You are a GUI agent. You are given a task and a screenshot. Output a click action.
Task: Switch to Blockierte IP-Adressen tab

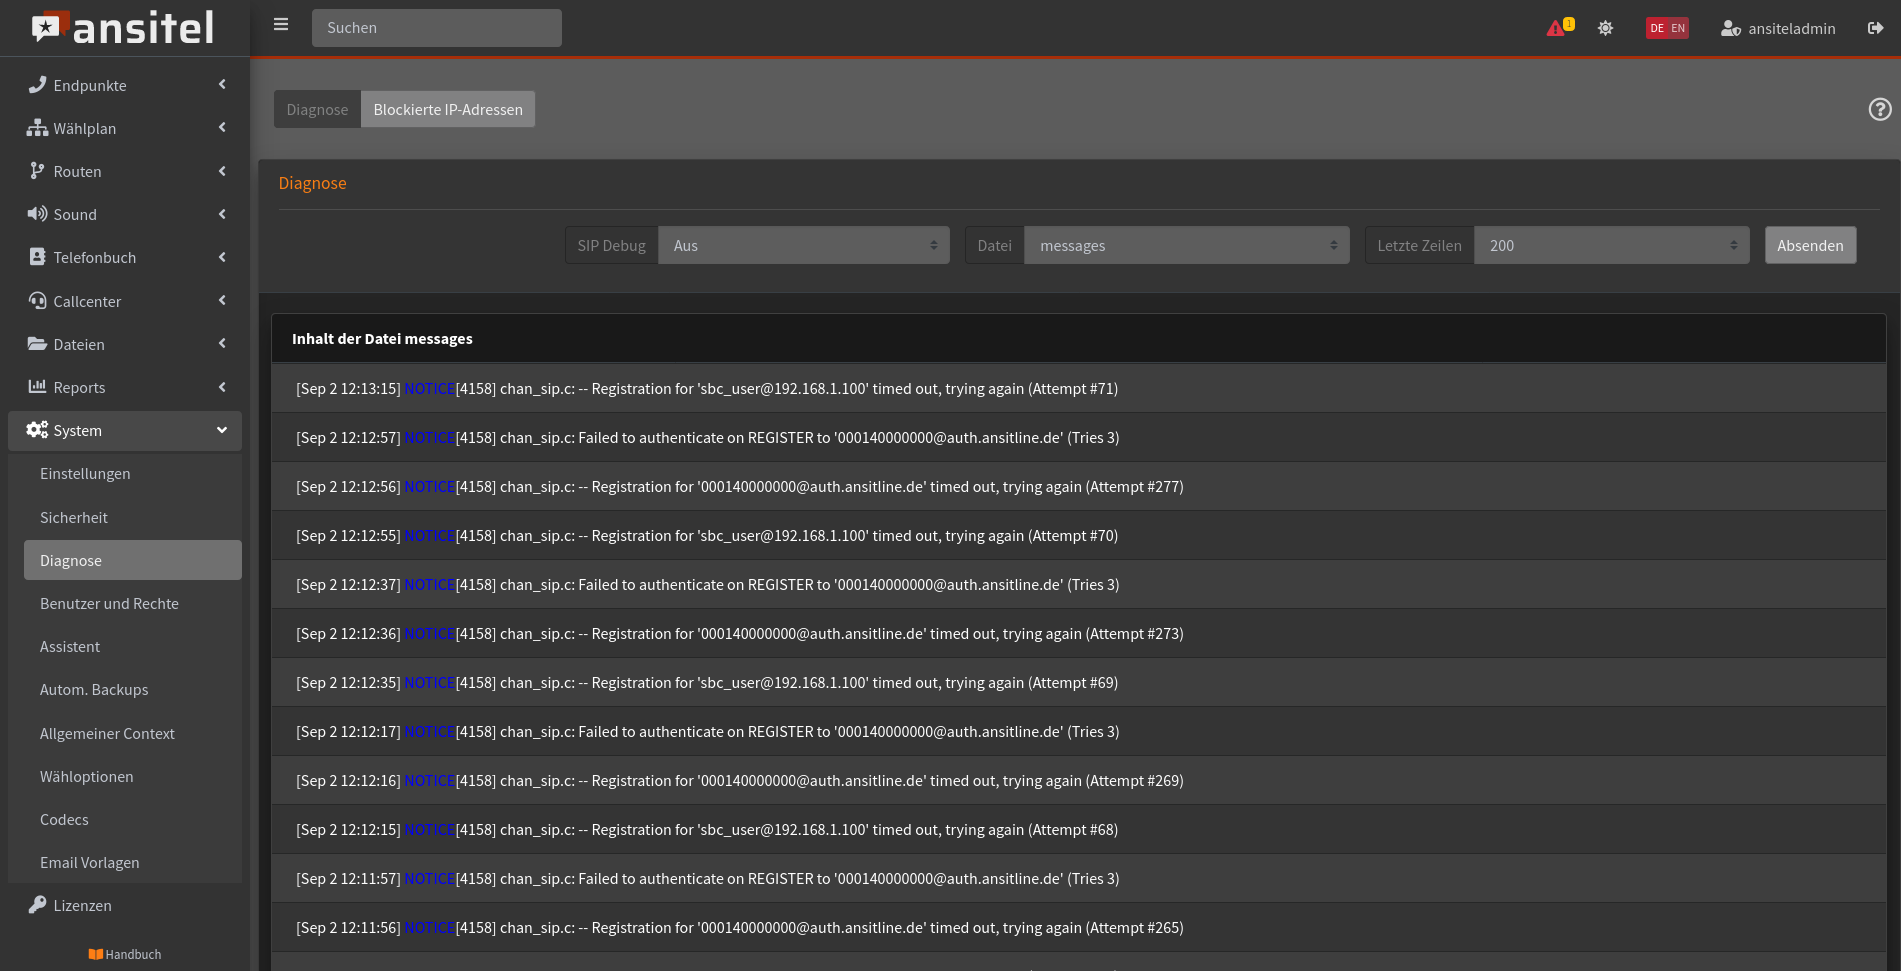[448, 109]
